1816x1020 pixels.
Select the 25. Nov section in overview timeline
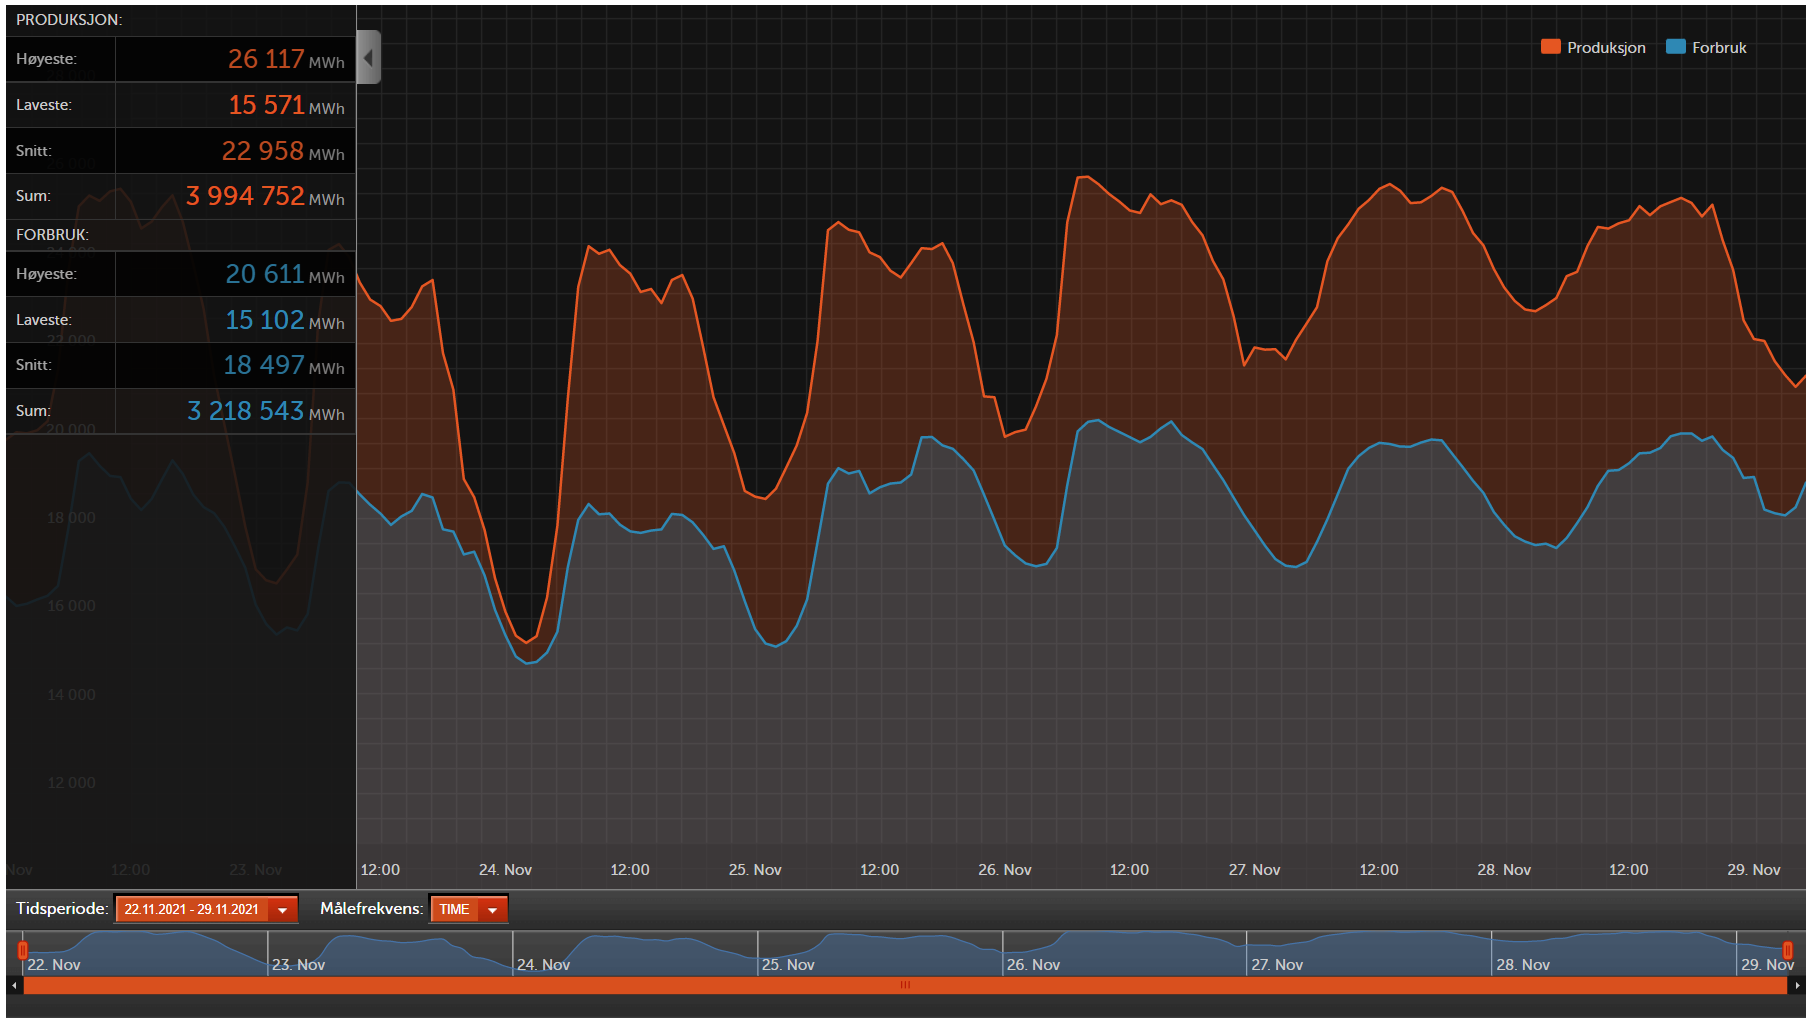(x=880, y=954)
